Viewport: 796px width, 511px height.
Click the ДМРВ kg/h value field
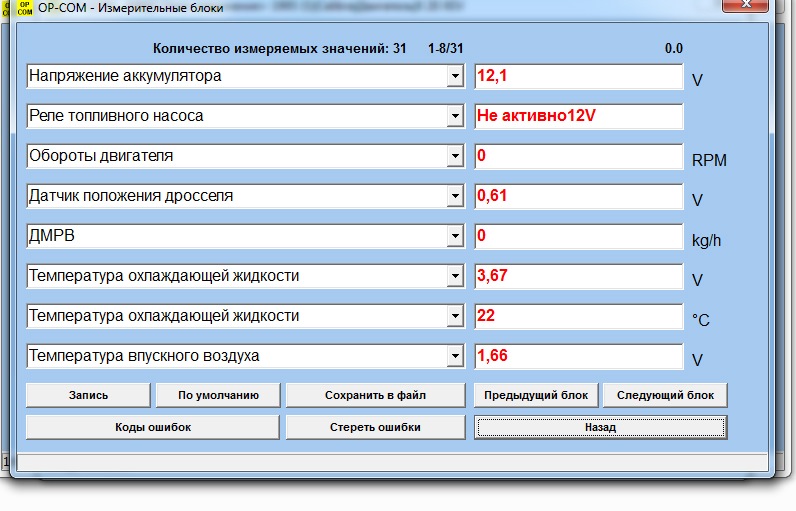pyautogui.click(x=579, y=236)
